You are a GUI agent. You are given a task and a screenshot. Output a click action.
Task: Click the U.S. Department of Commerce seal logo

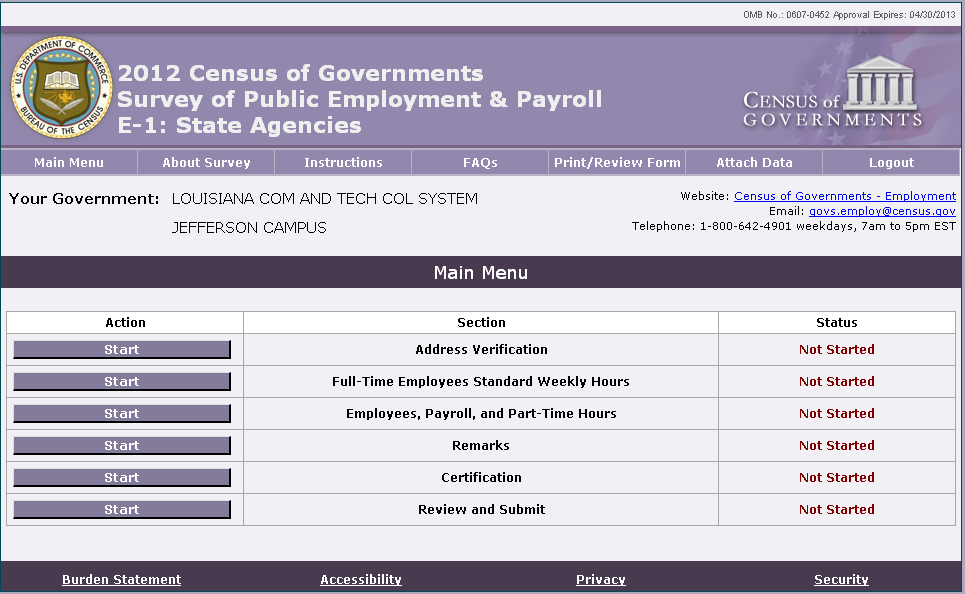[62, 87]
